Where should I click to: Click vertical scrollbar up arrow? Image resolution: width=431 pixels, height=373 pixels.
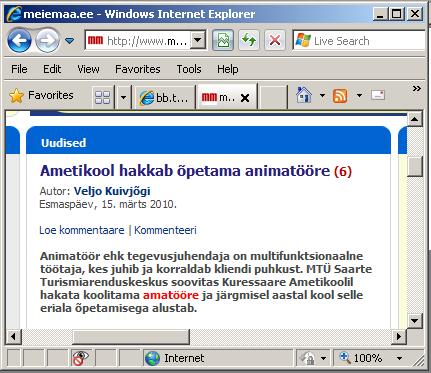pos(415,119)
